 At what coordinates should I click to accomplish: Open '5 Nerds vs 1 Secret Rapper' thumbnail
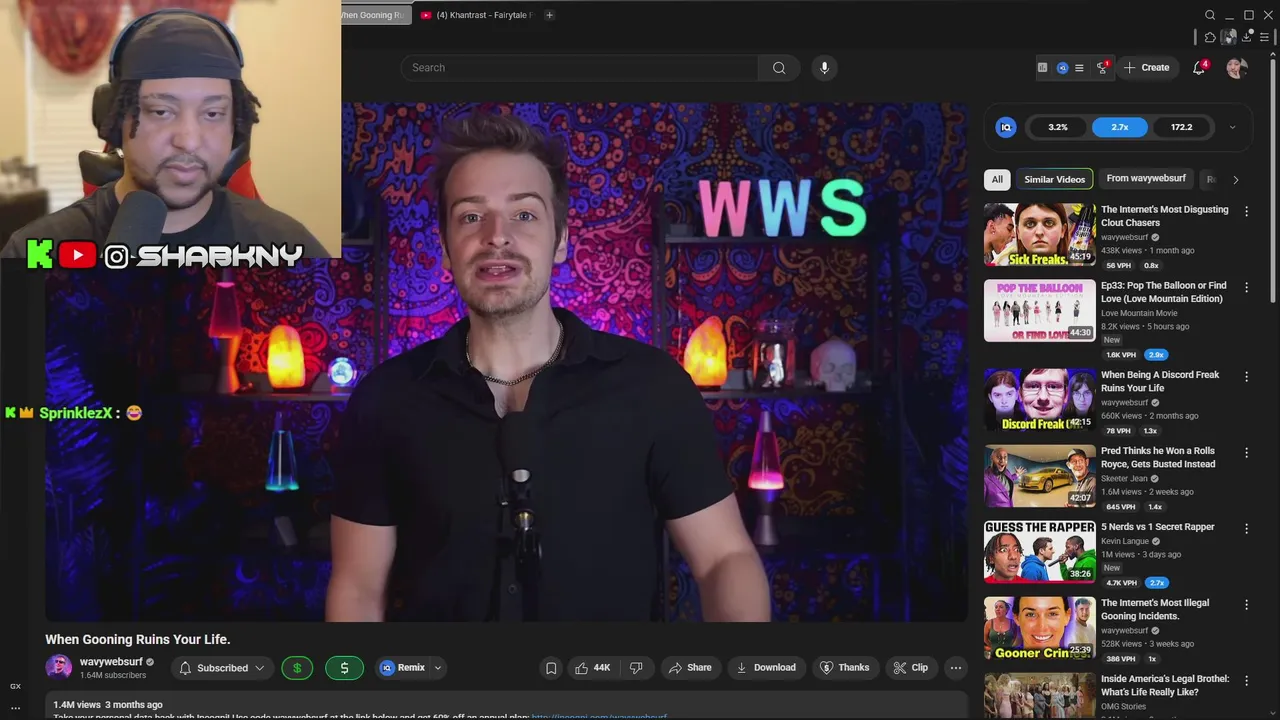click(1040, 552)
